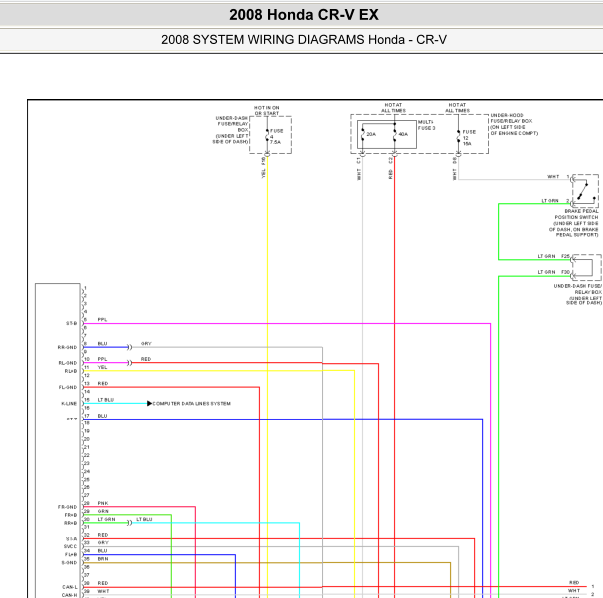This screenshot has height=598, width=603.
Task: Click the "FL-GND" pin label
Action: pyautogui.click(x=68, y=387)
